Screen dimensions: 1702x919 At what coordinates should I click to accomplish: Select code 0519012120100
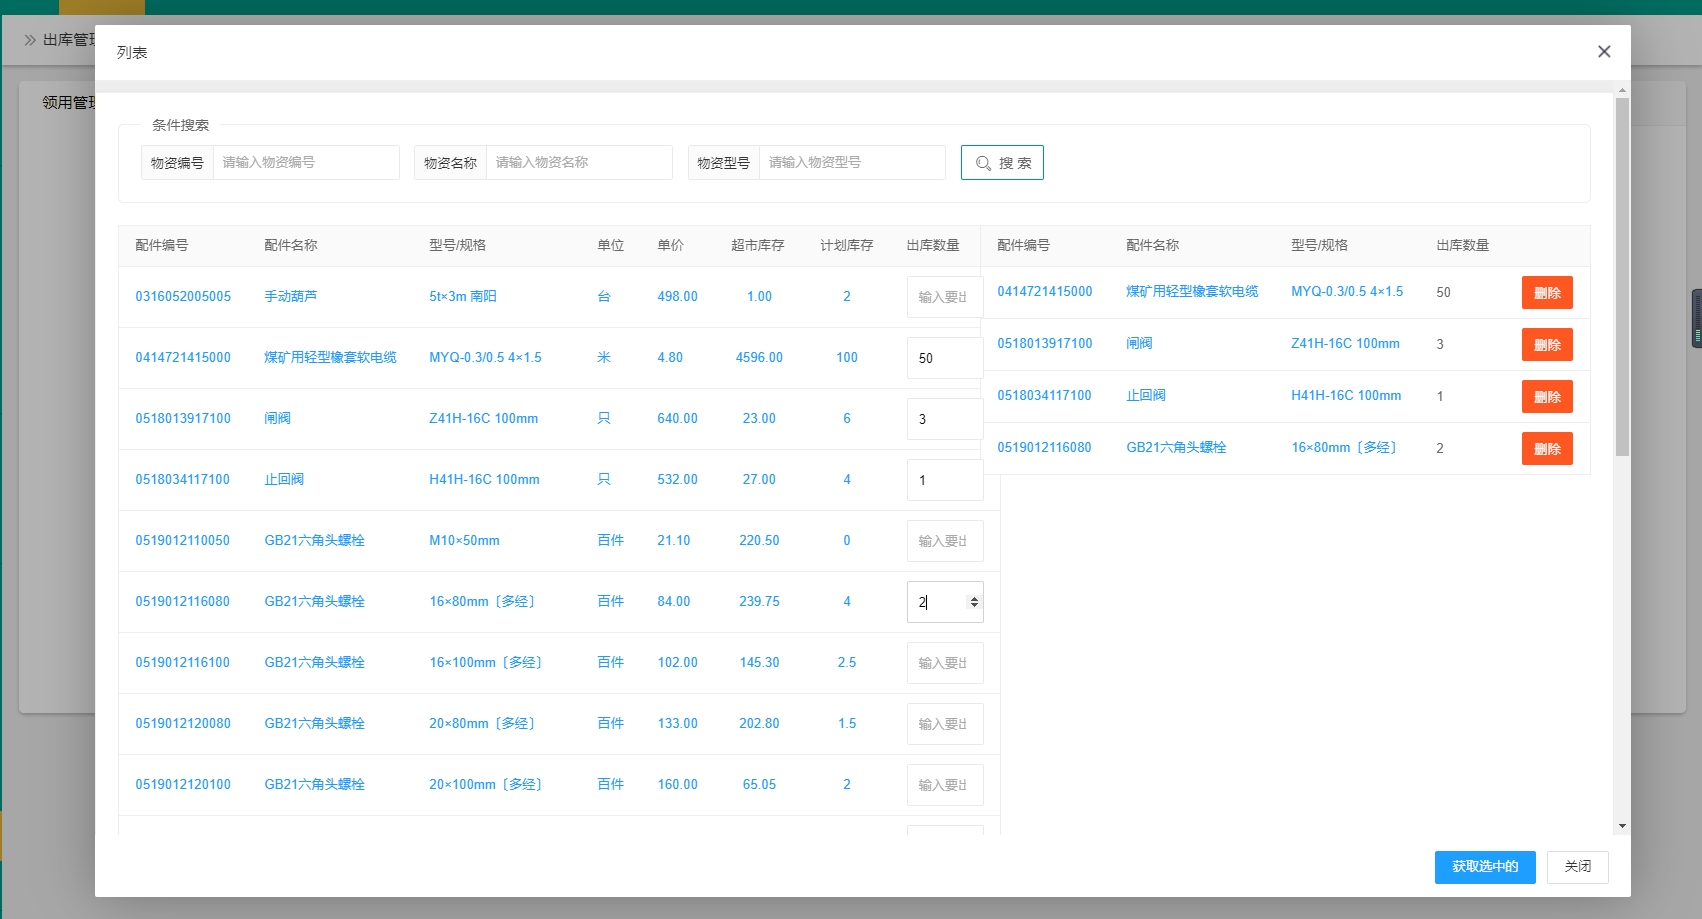pyautogui.click(x=183, y=785)
